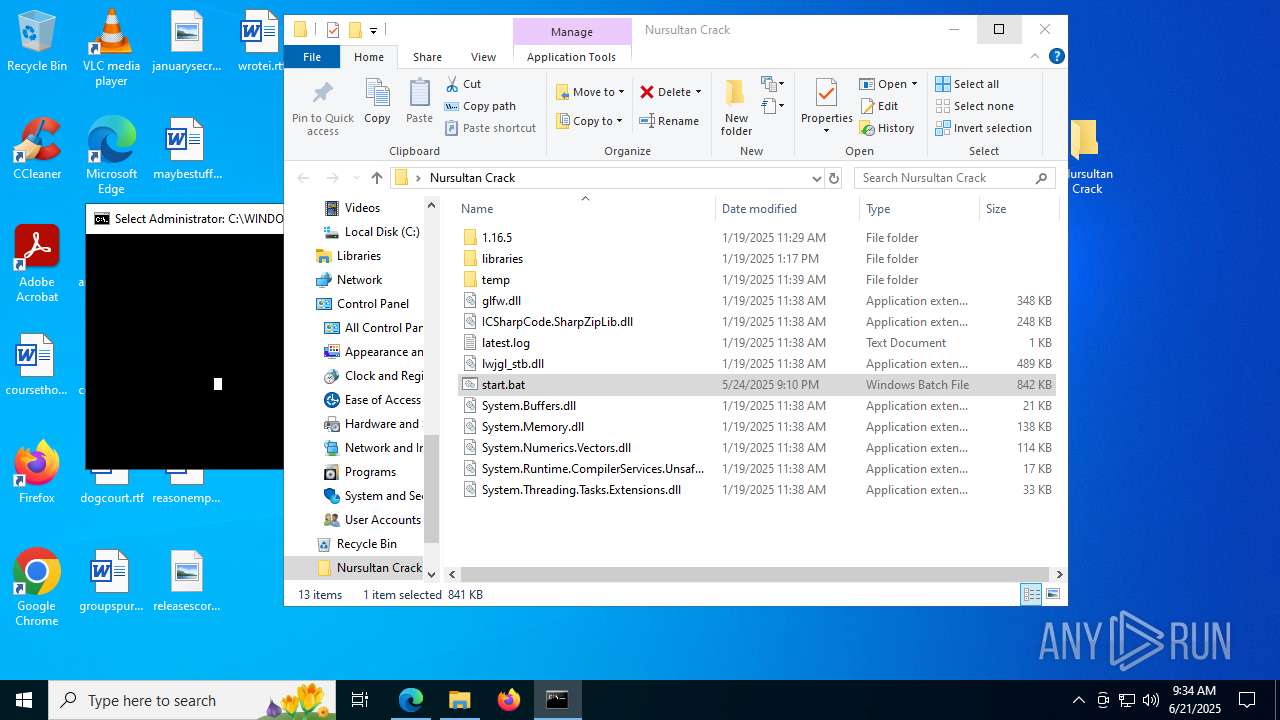Click Invert selection in ribbon

(x=983, y=128)
